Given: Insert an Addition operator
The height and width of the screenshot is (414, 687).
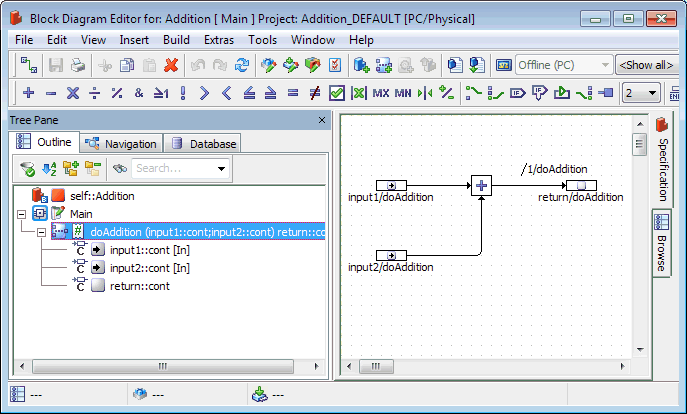Looking at the screenshot, I should (28, 93).
